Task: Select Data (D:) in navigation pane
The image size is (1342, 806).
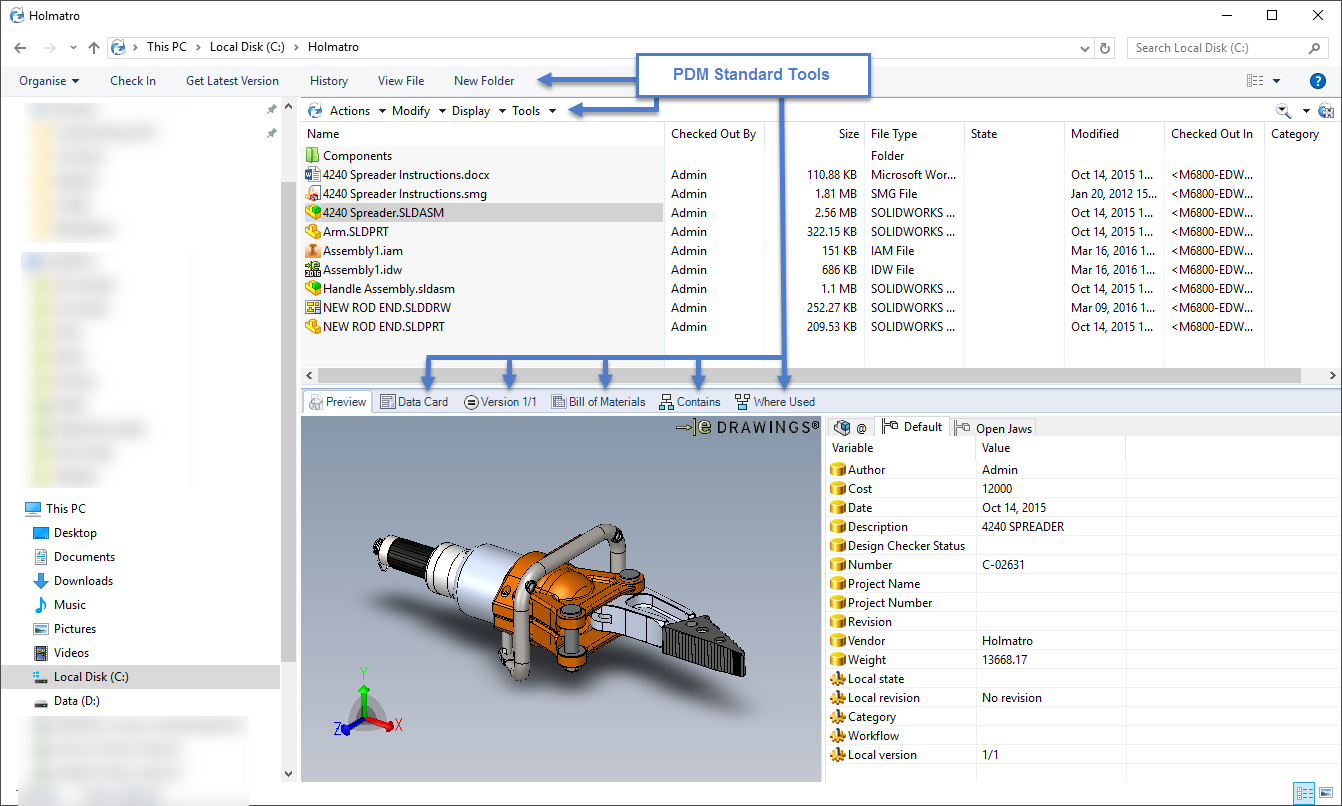Action: pyautogui.click(x=76, y=701)
